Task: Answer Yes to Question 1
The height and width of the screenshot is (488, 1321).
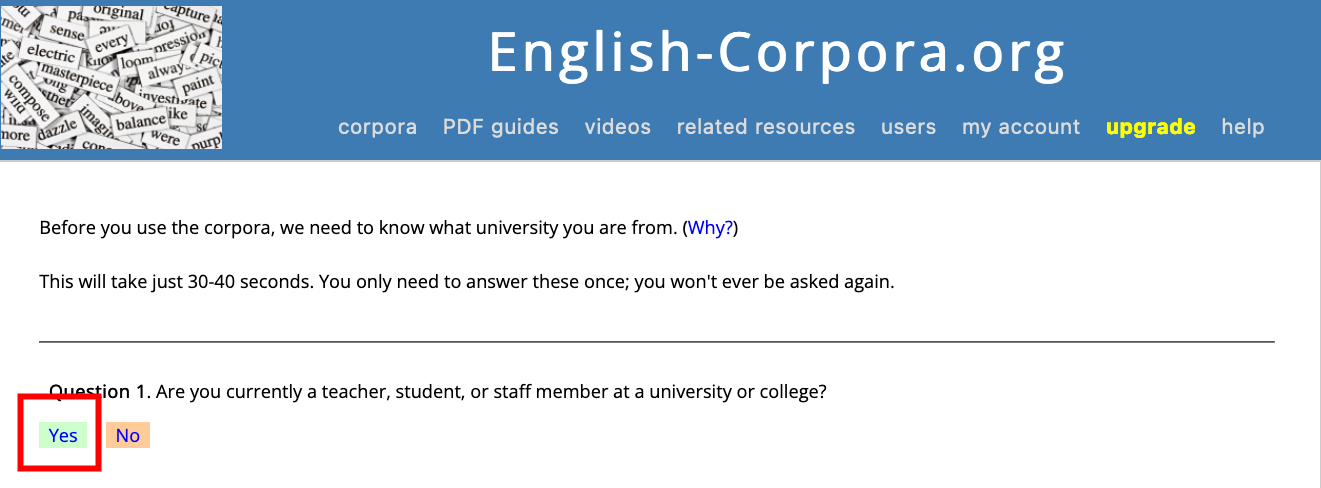Action: (x=63, y=435)
